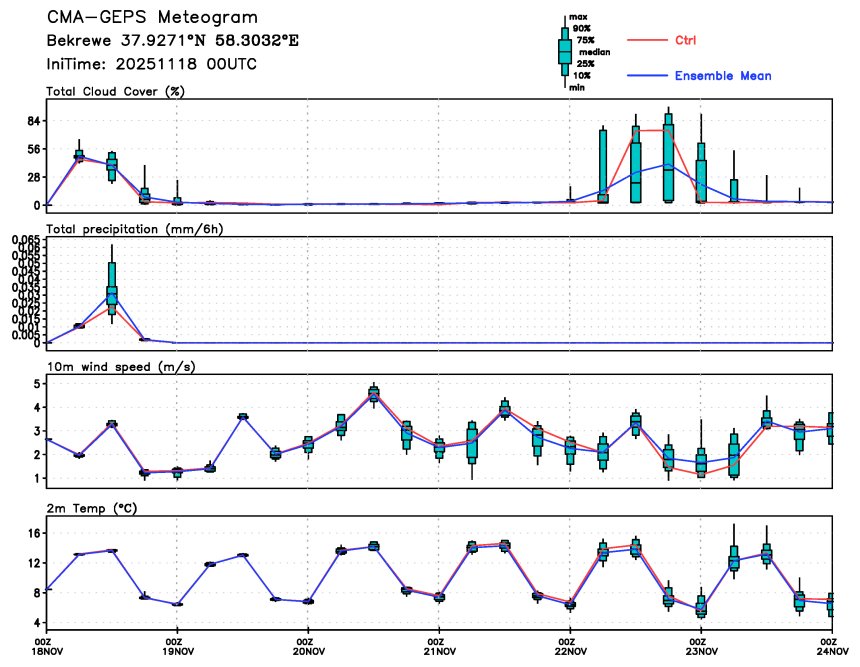Click the 'Total precipitation (mm/6h)' panel title
The image size is (860, 667).
click(135, 229)
